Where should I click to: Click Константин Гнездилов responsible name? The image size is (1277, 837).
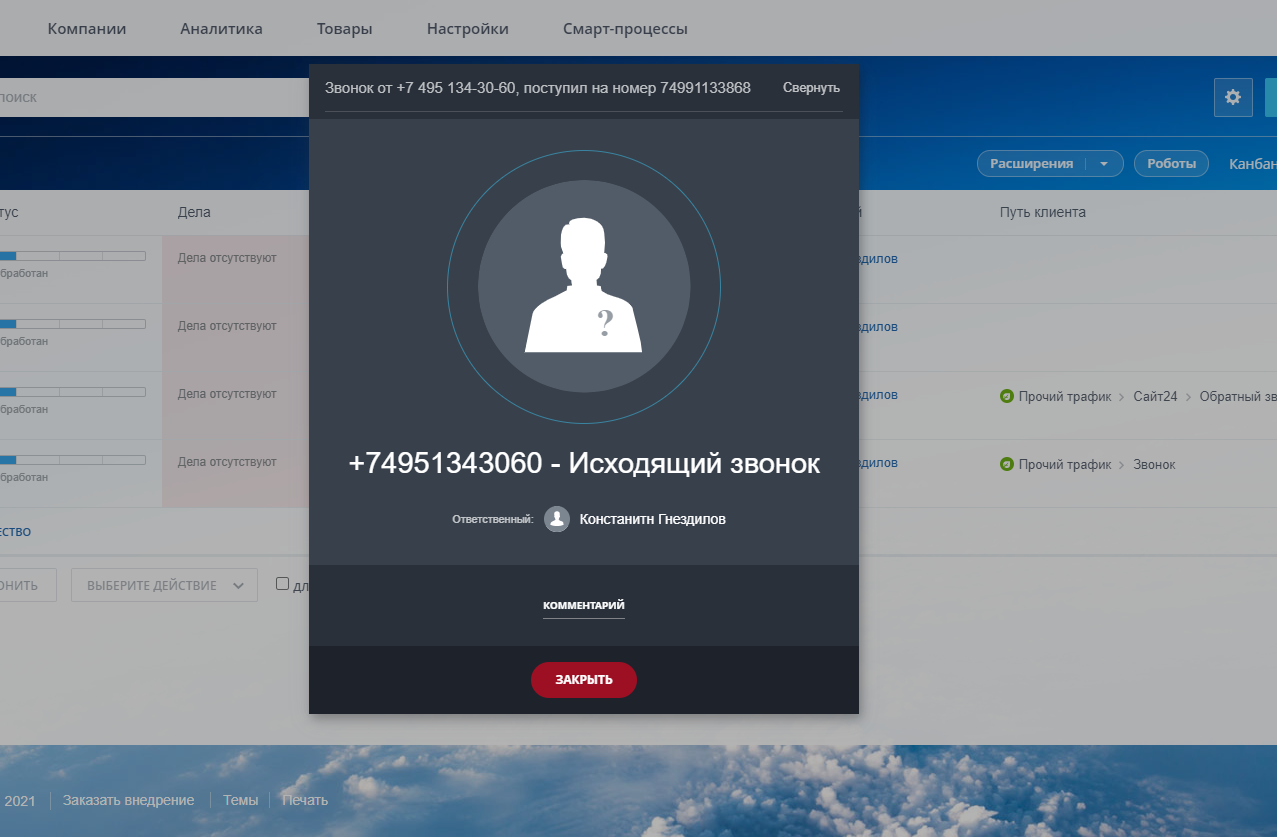point(653,519)
